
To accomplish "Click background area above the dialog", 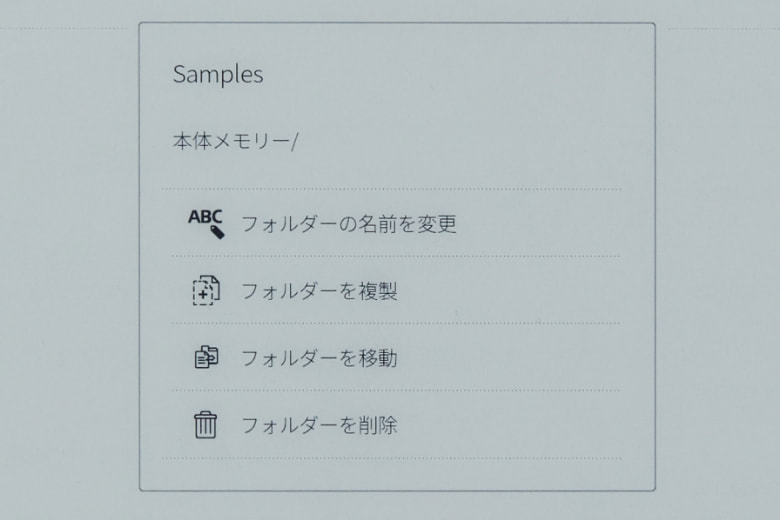I will point(400,10).
